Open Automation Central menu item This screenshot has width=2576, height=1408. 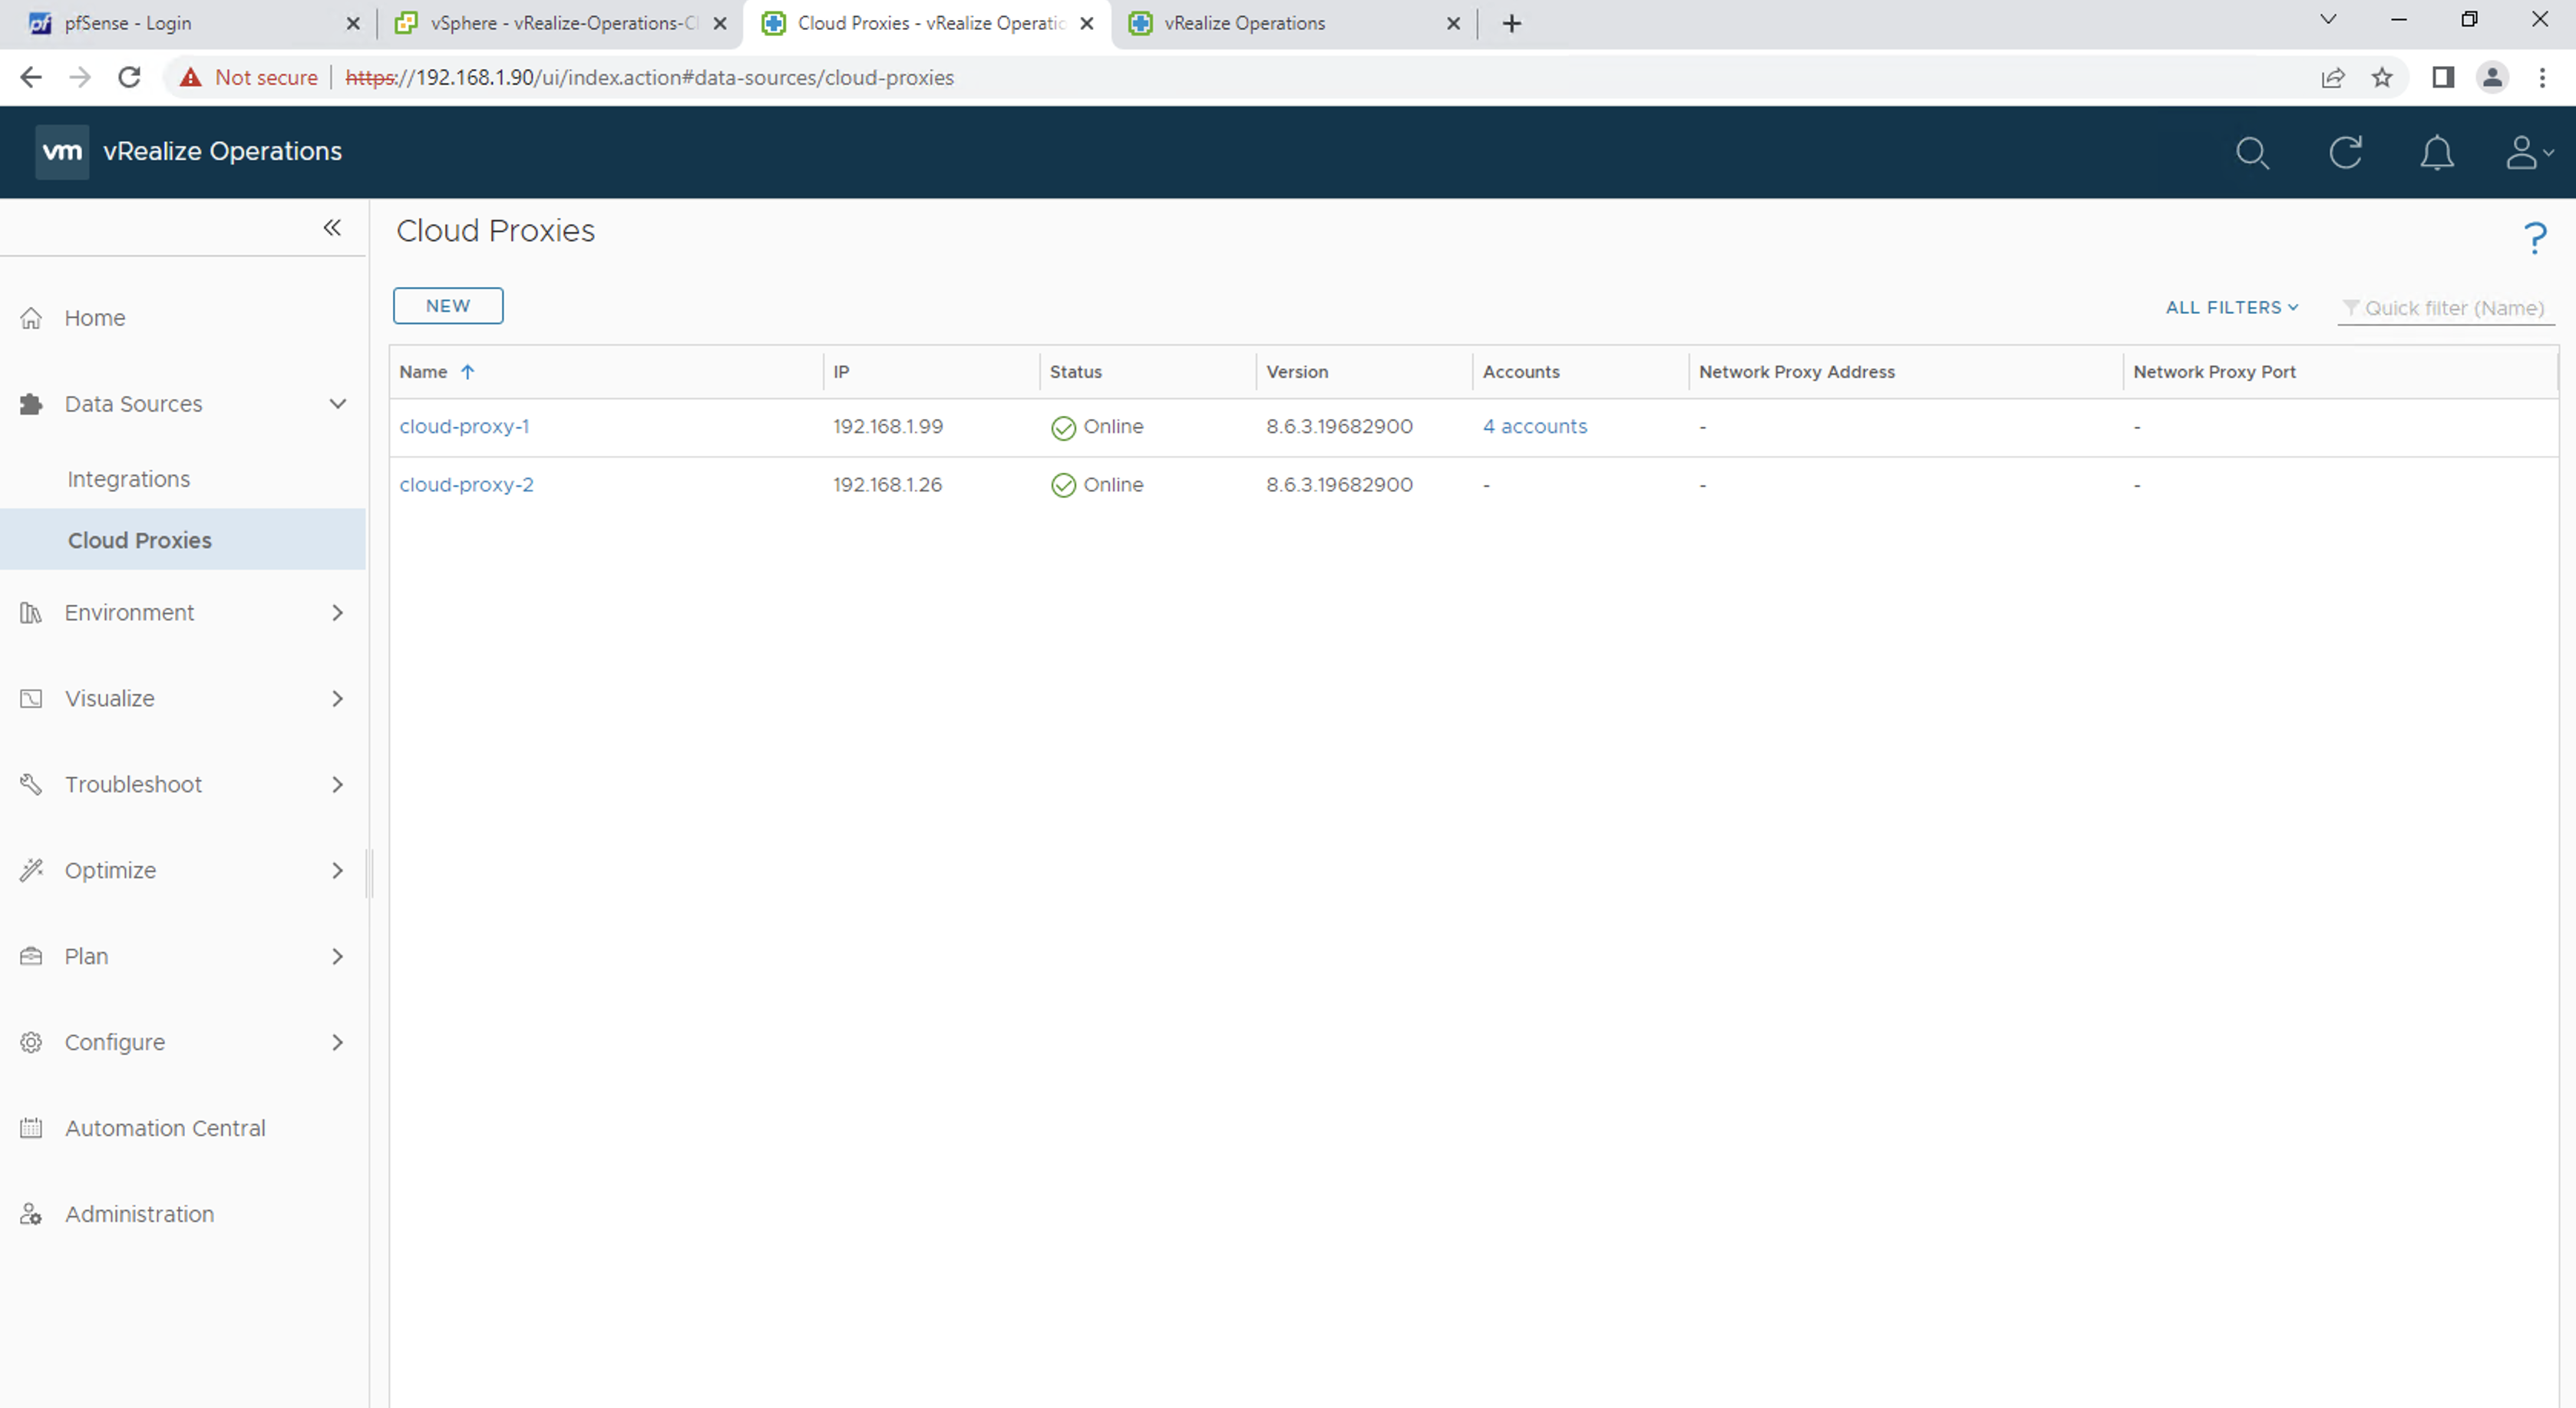tap(165, 1129)
